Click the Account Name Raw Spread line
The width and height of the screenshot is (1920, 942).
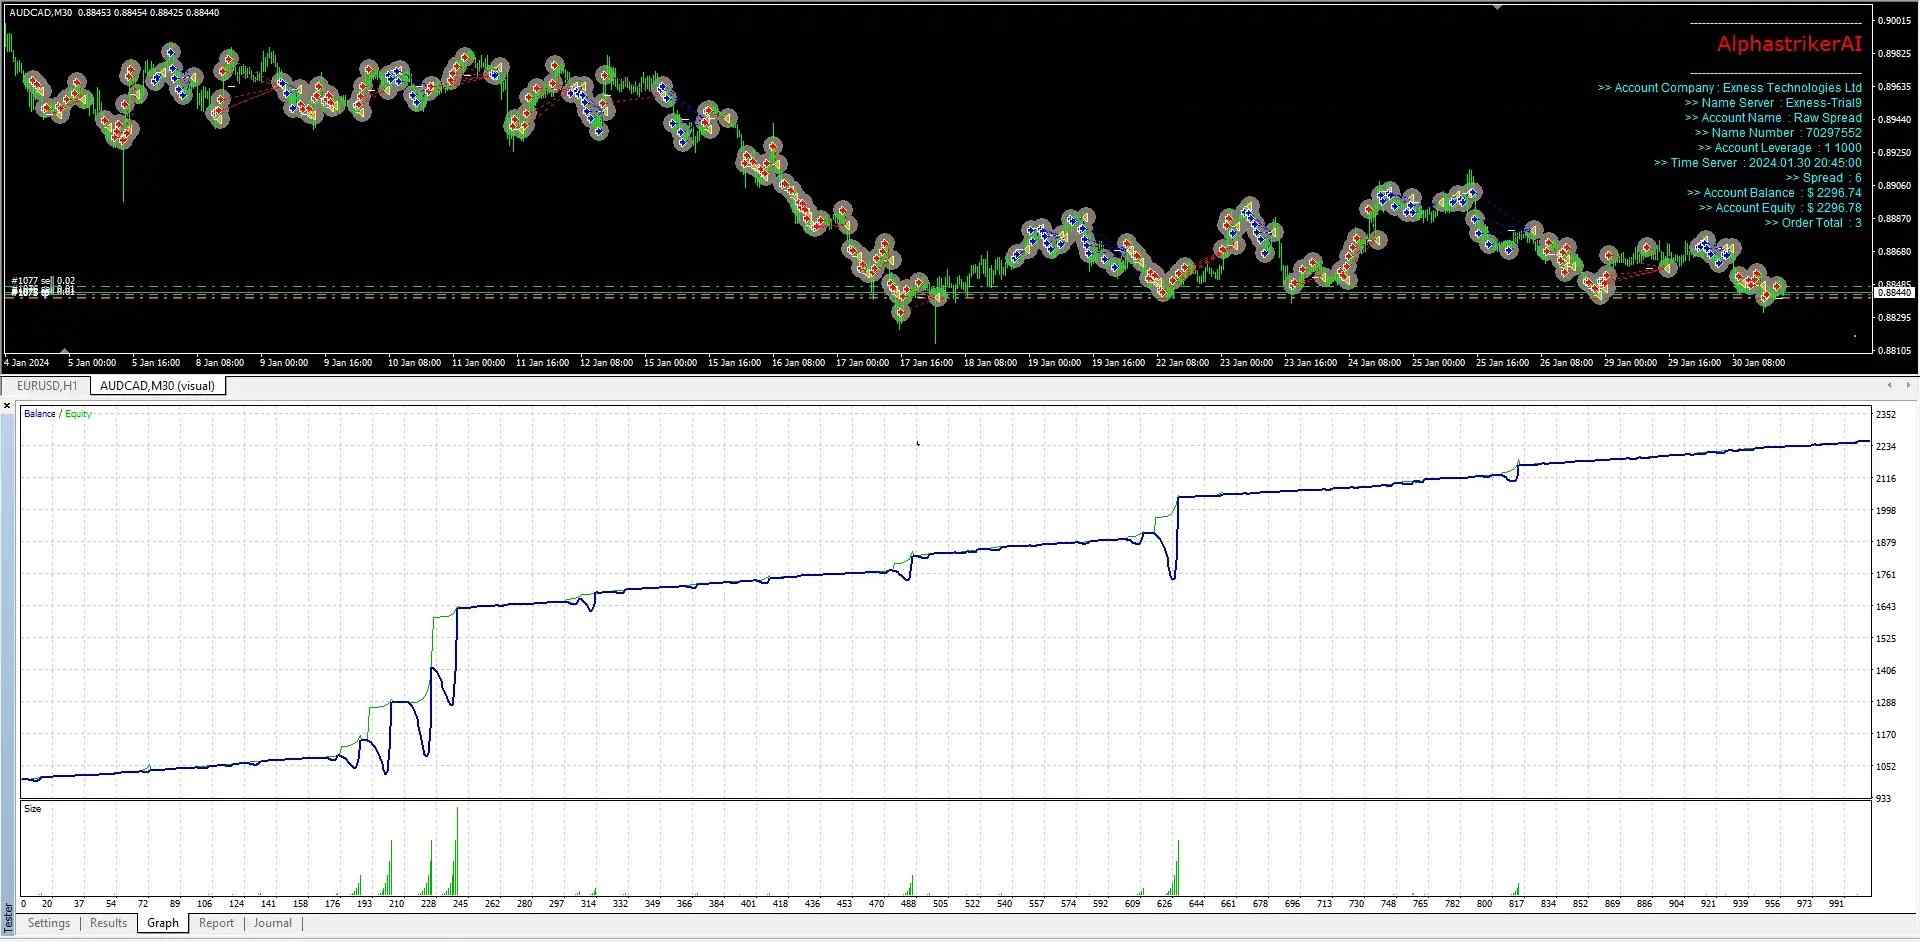1773,118
